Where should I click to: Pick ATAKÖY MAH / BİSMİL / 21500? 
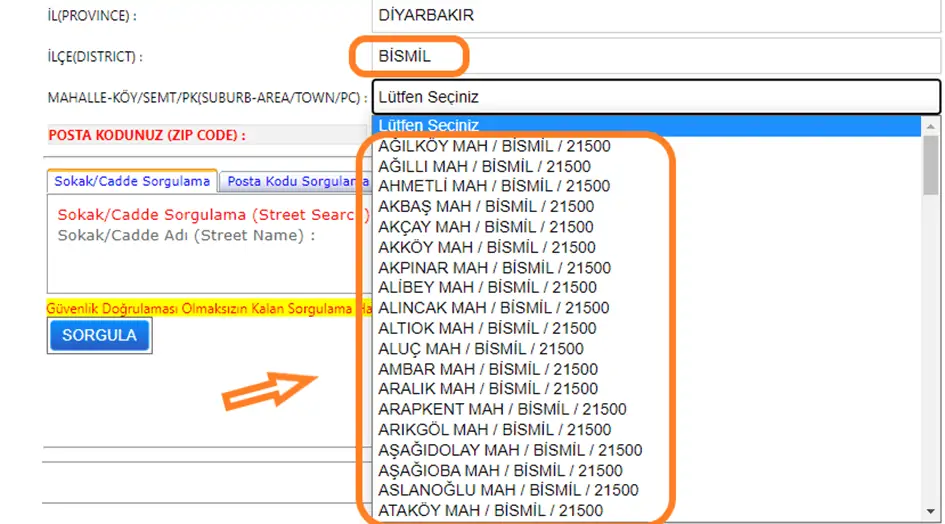pos(490,511)
